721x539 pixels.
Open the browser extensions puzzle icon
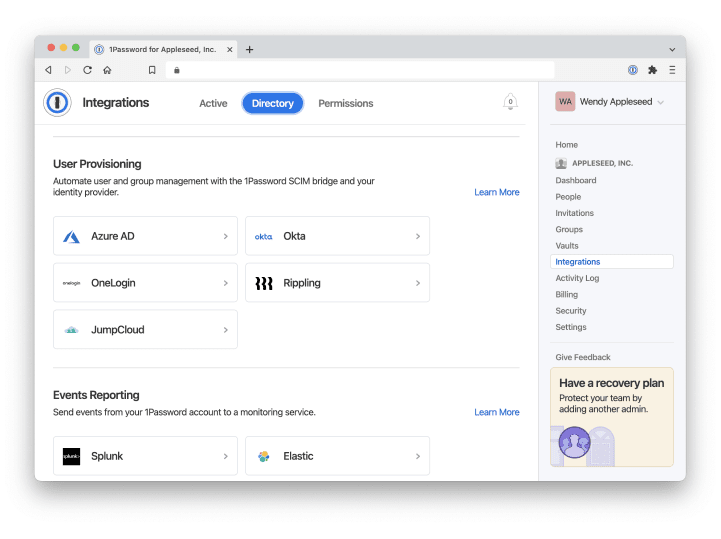coord(652,70)
